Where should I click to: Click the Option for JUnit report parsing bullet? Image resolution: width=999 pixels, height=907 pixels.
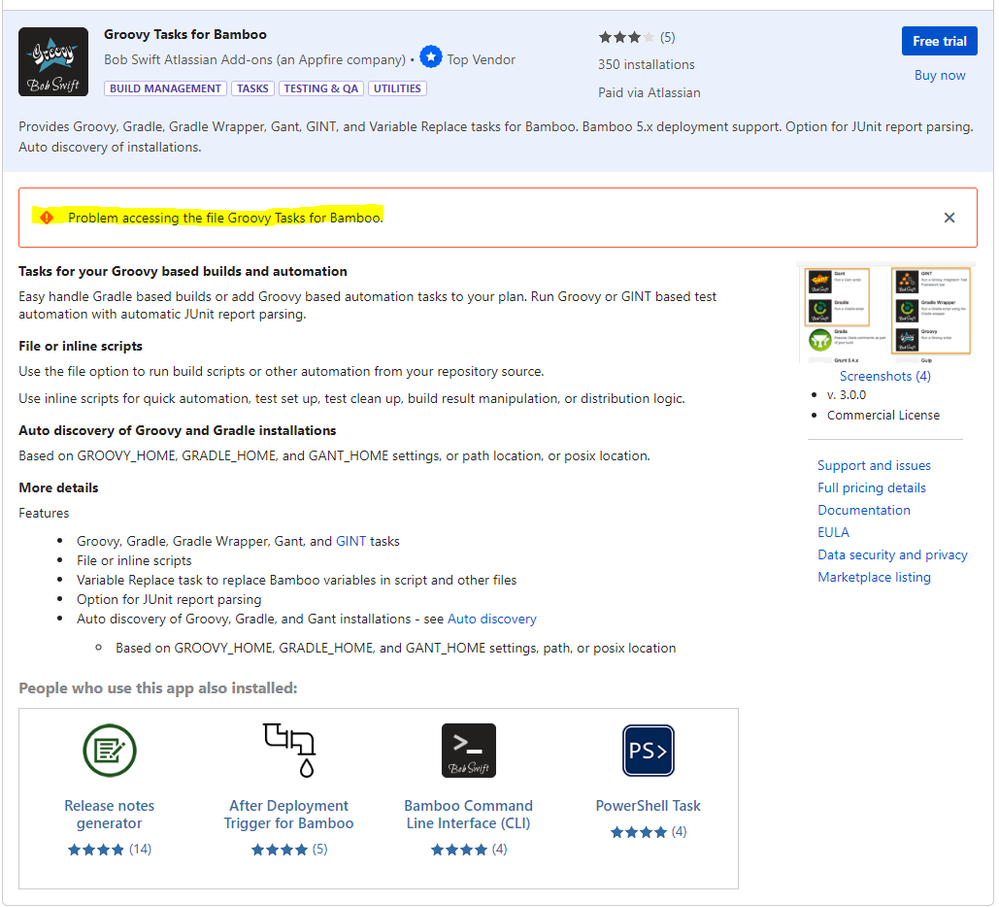coord(169,599)
